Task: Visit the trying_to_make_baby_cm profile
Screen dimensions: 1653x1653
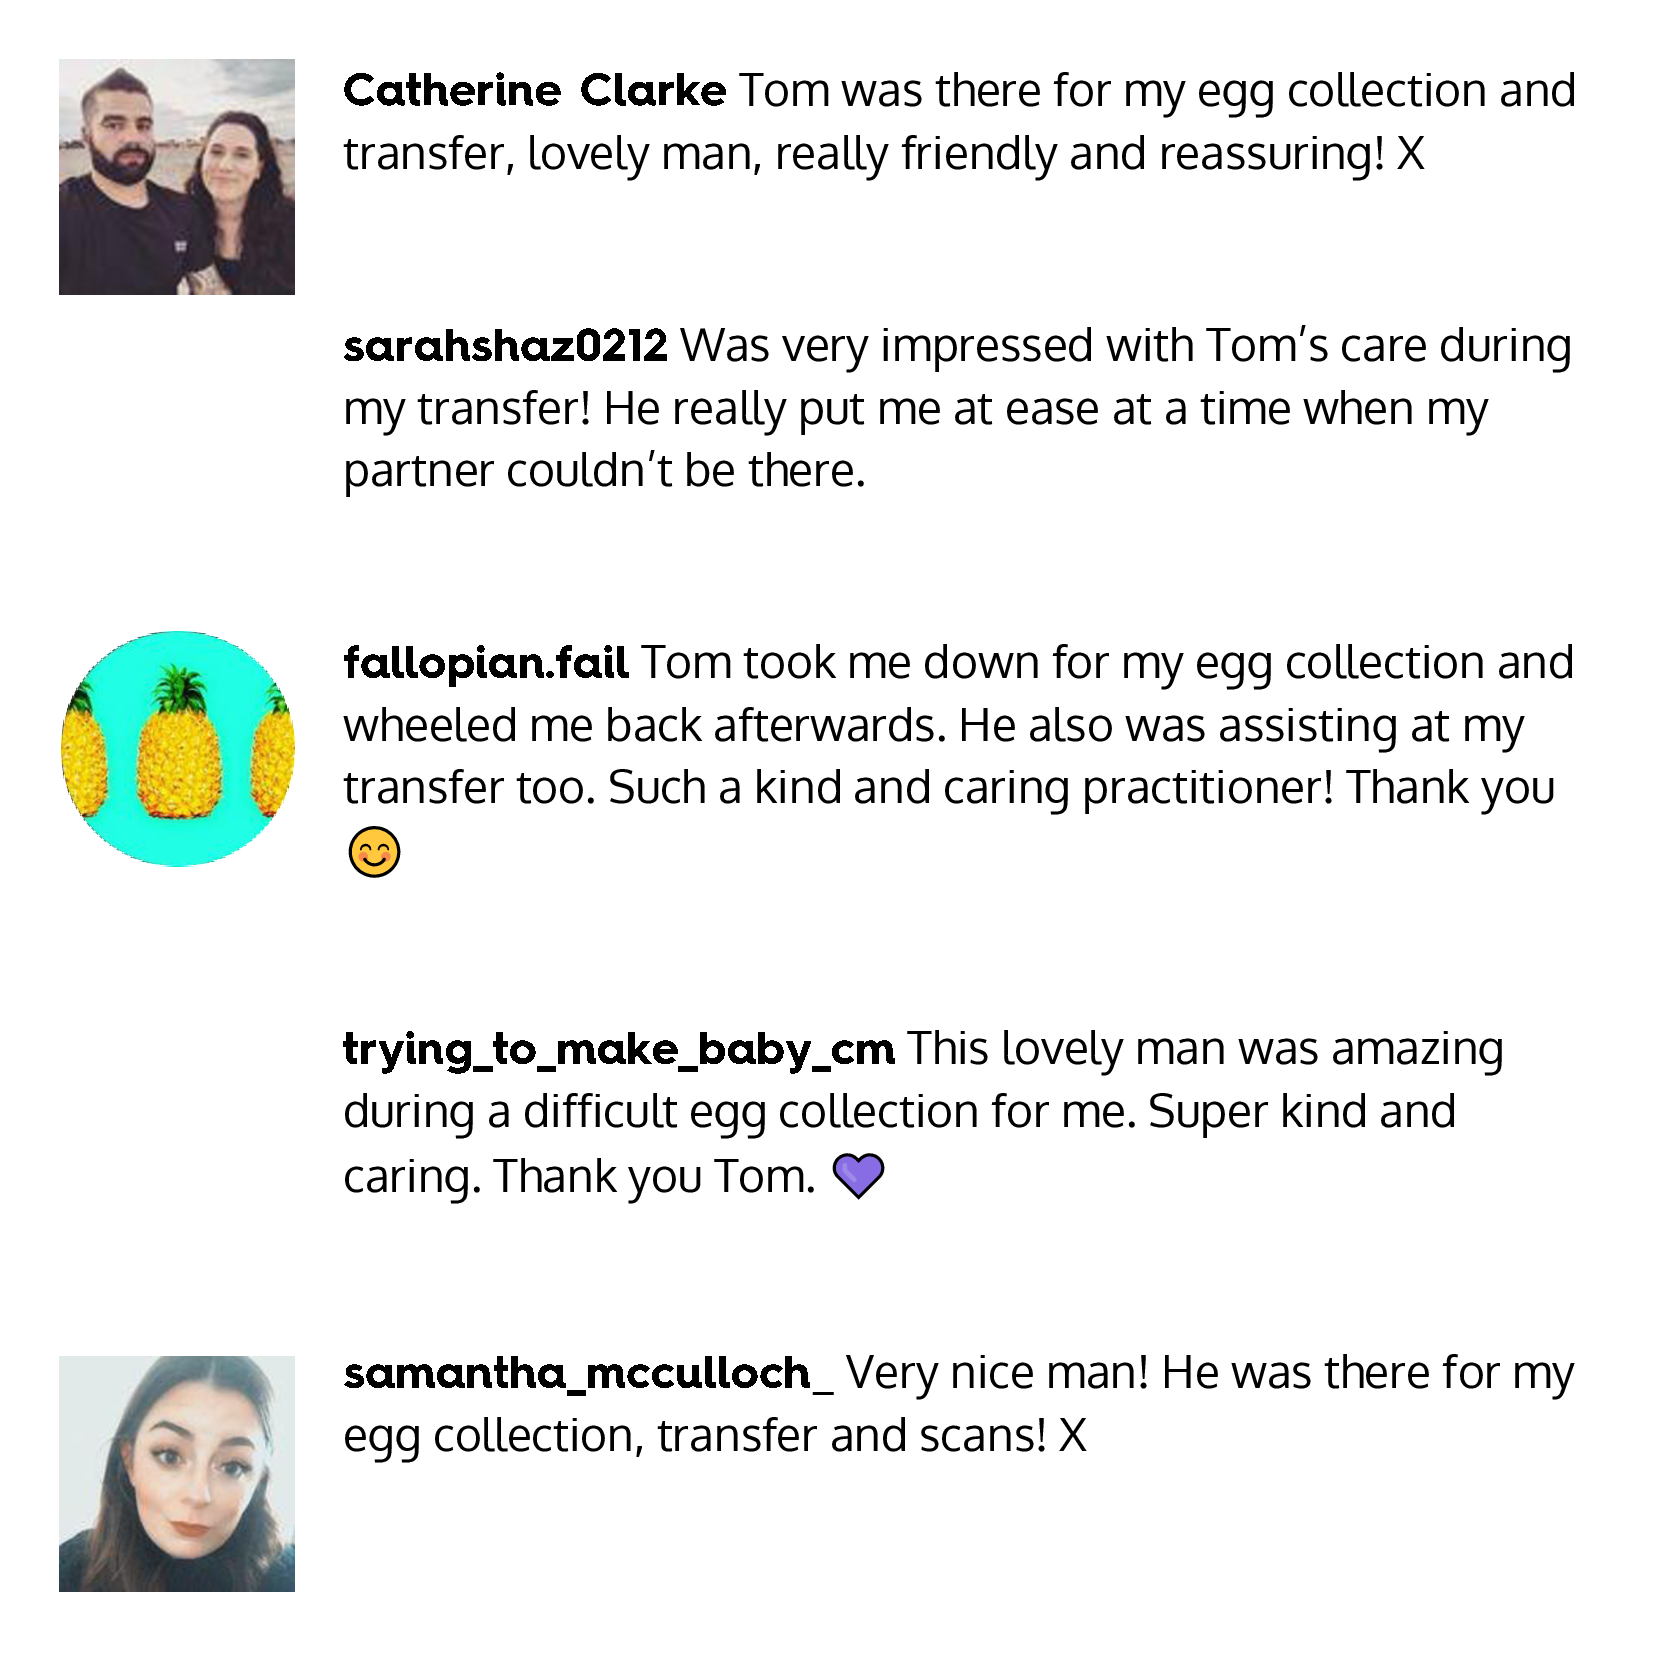Action: 618,1049
